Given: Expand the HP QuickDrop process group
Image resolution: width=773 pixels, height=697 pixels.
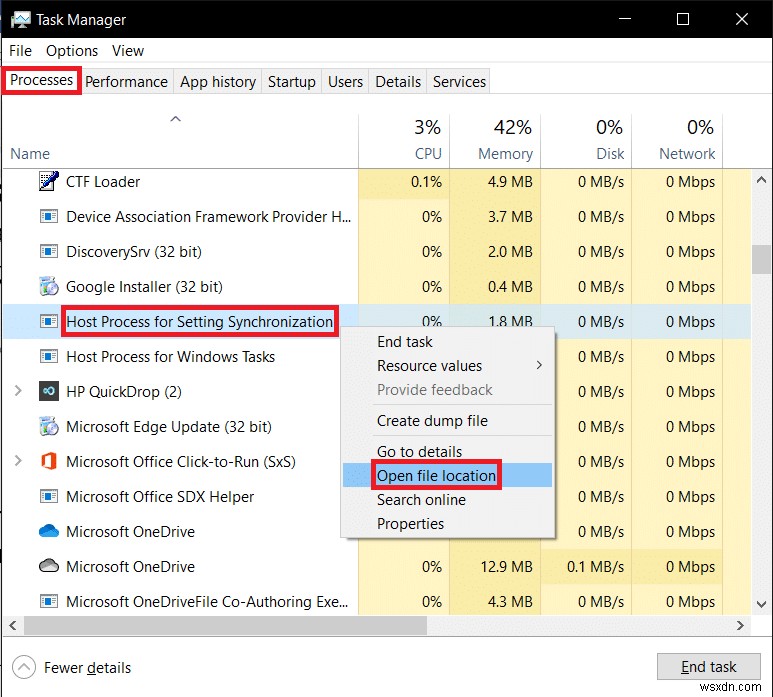Looking at the screenshot, I should click(x=18, y=392).
